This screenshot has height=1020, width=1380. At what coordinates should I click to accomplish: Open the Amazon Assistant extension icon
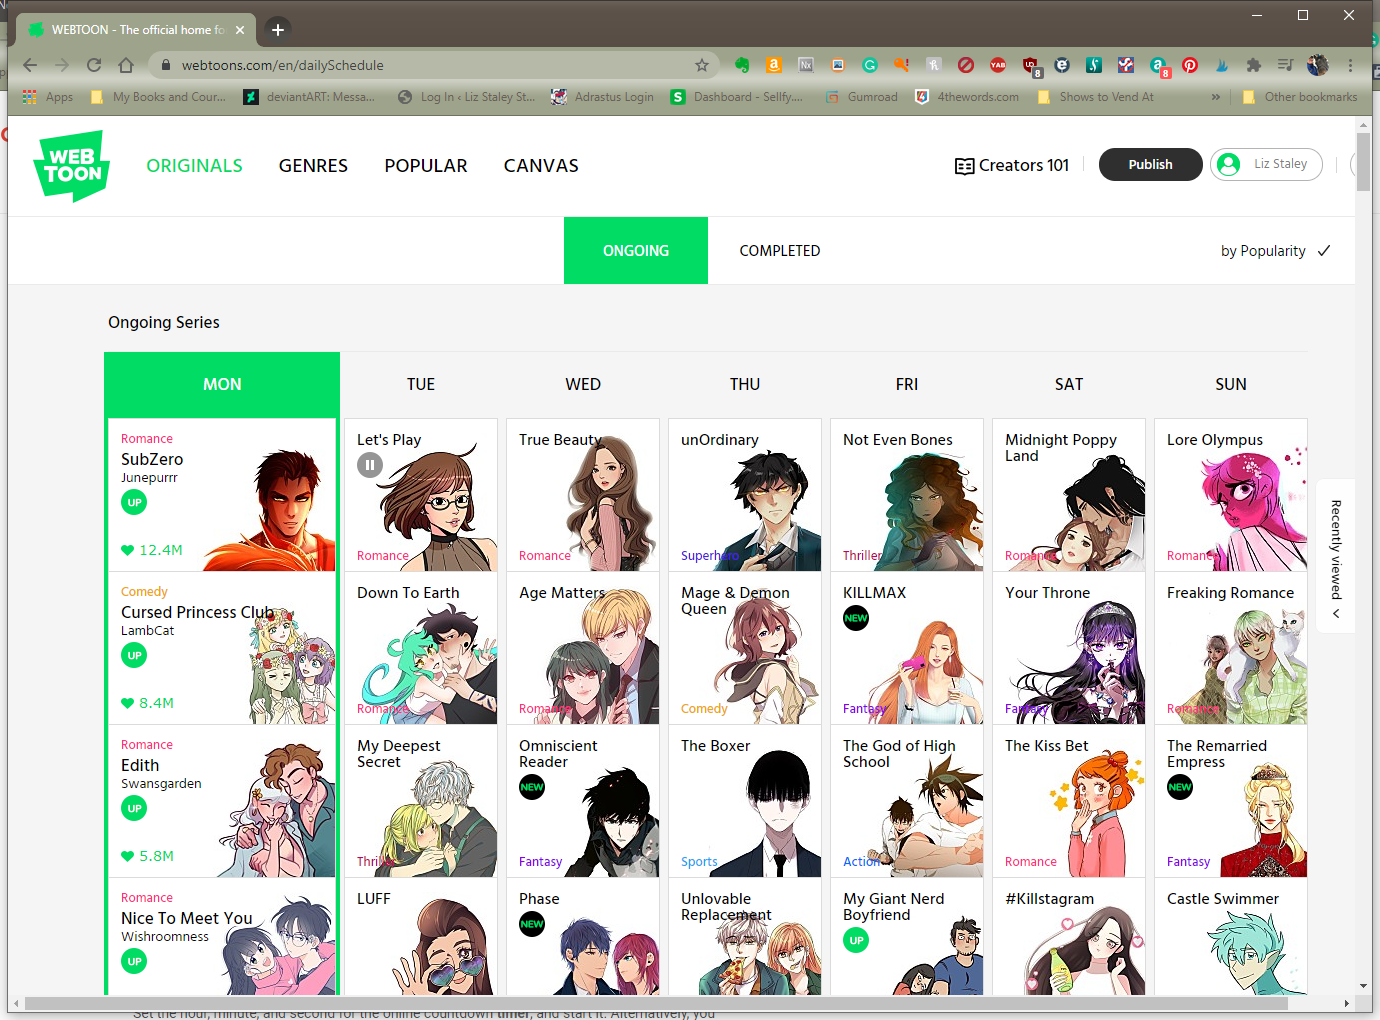pyautogui.click(x=773, y=65)
